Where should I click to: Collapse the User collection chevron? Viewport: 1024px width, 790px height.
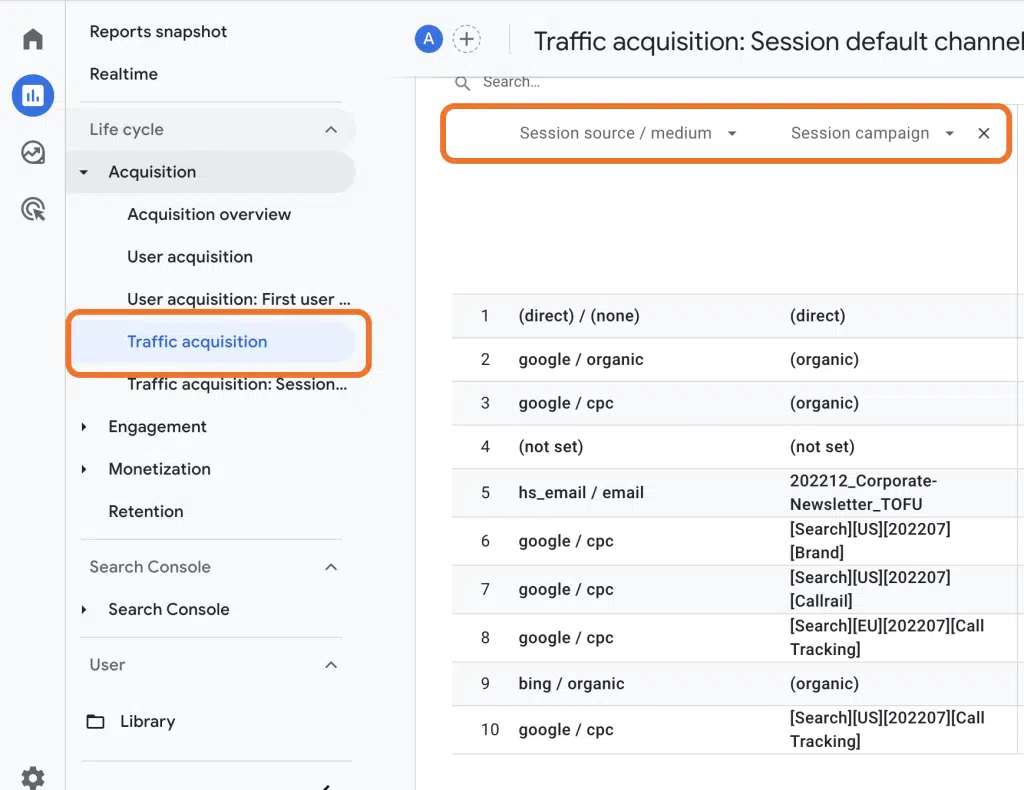click(331, 665)
